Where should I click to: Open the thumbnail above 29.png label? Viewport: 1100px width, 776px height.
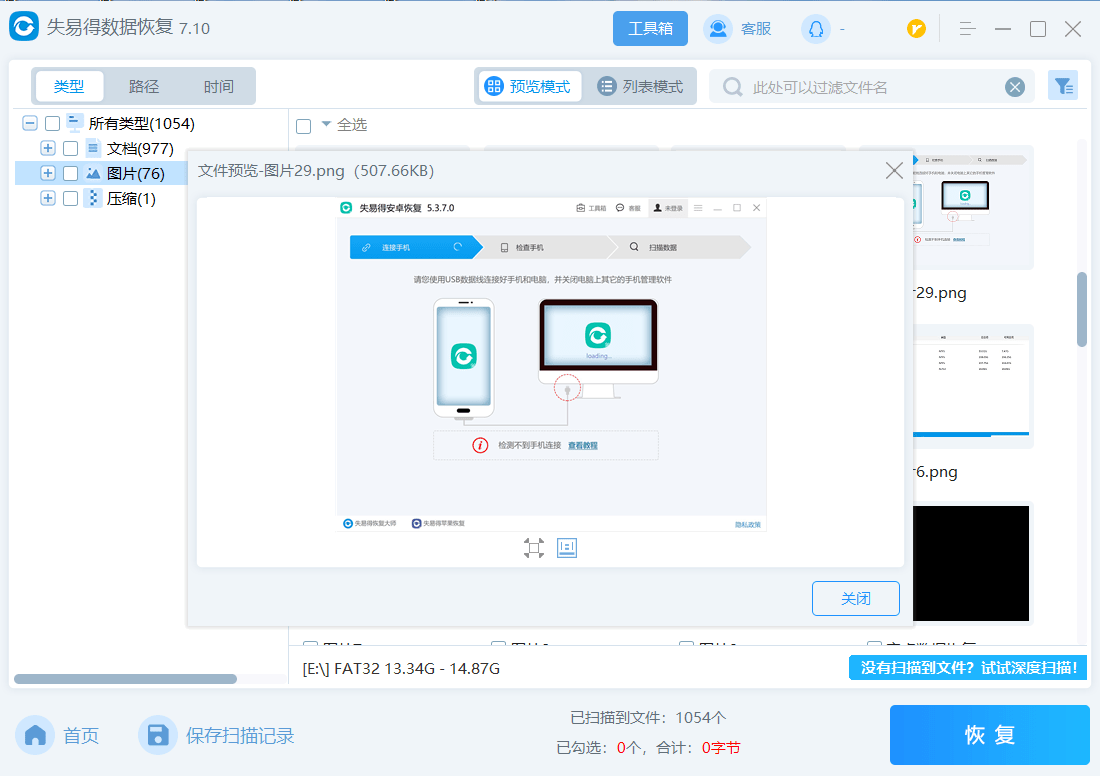click(x=972, y=208)
